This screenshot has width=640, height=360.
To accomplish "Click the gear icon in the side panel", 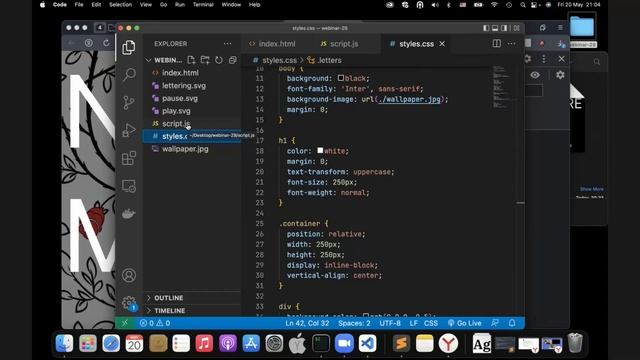I will pos(560,75).
